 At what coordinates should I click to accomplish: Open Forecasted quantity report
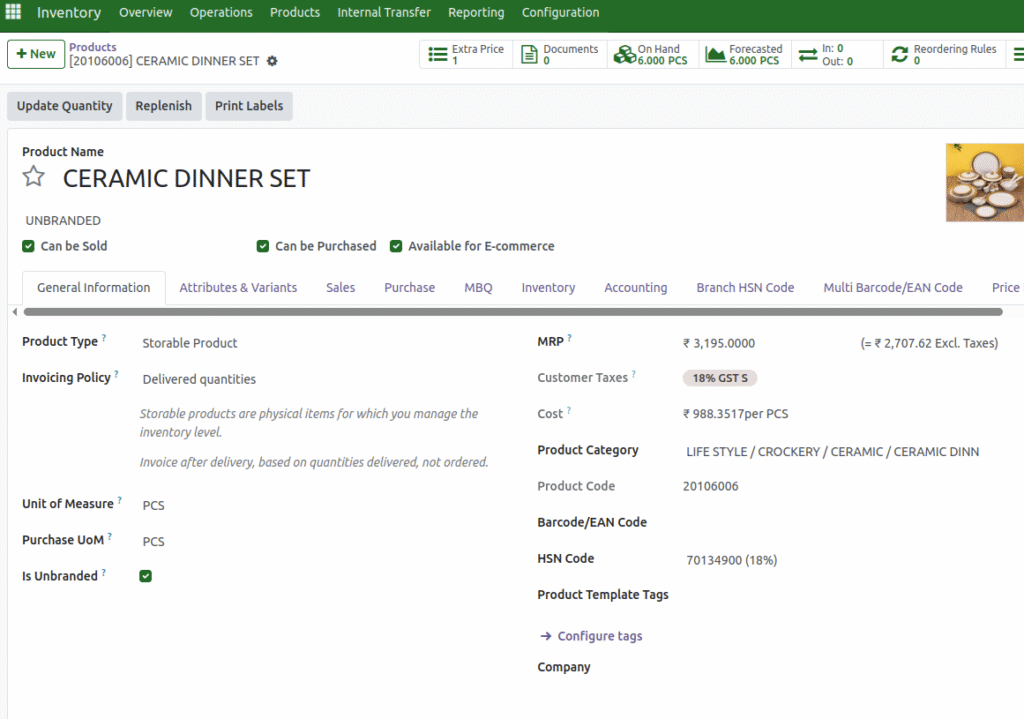(x=744, y=55)
